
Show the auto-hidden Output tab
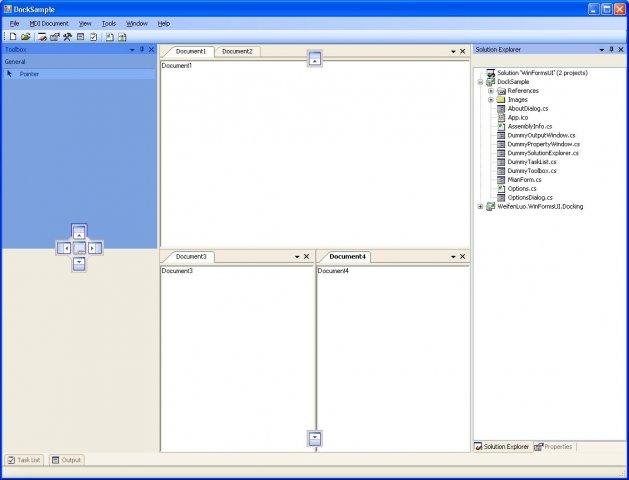tap(67, 460)
